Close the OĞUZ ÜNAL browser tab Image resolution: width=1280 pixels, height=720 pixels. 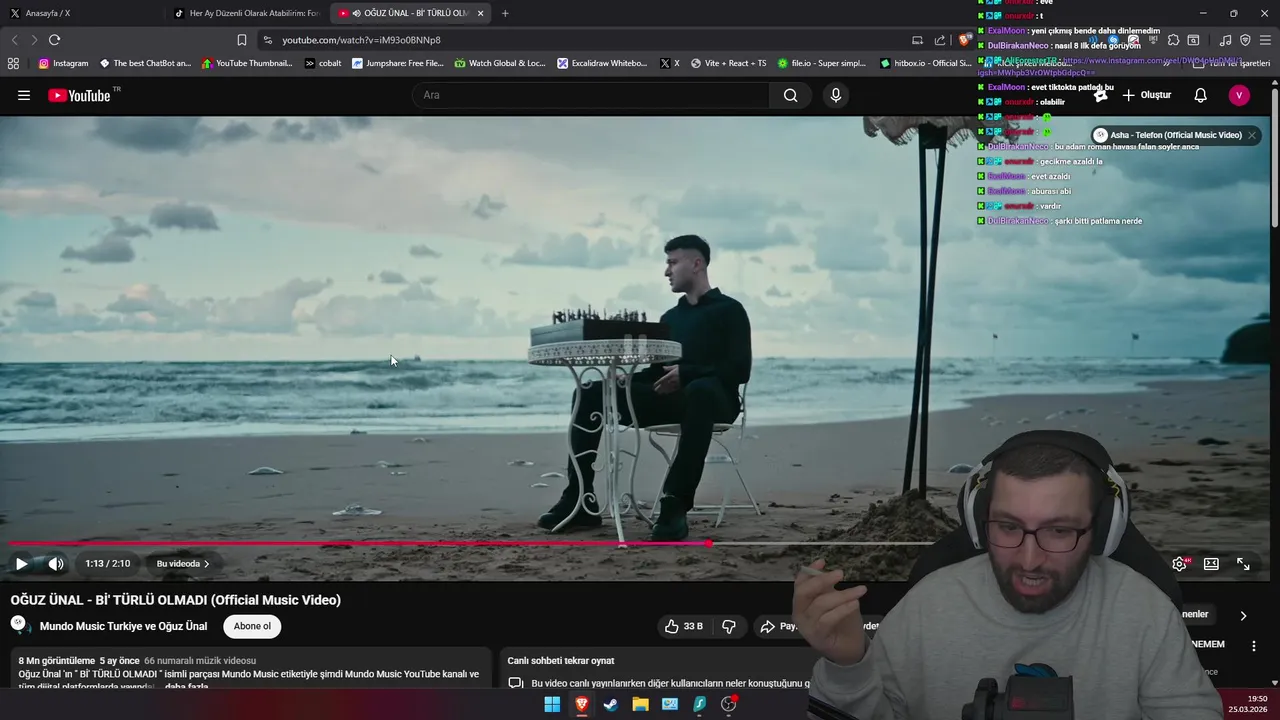(x=481, y=13)
